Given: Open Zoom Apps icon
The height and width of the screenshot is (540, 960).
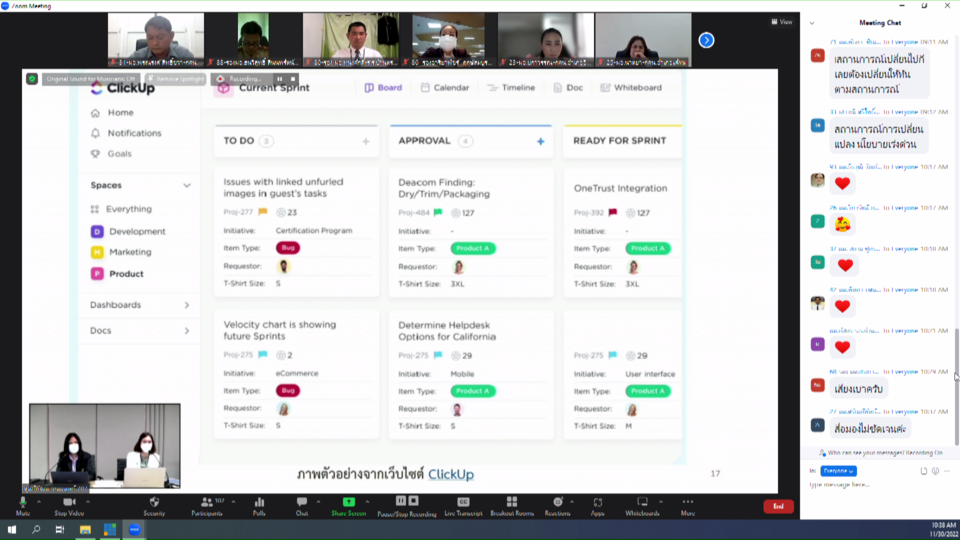Looking at the screenshot, I should tap(597, 503).
